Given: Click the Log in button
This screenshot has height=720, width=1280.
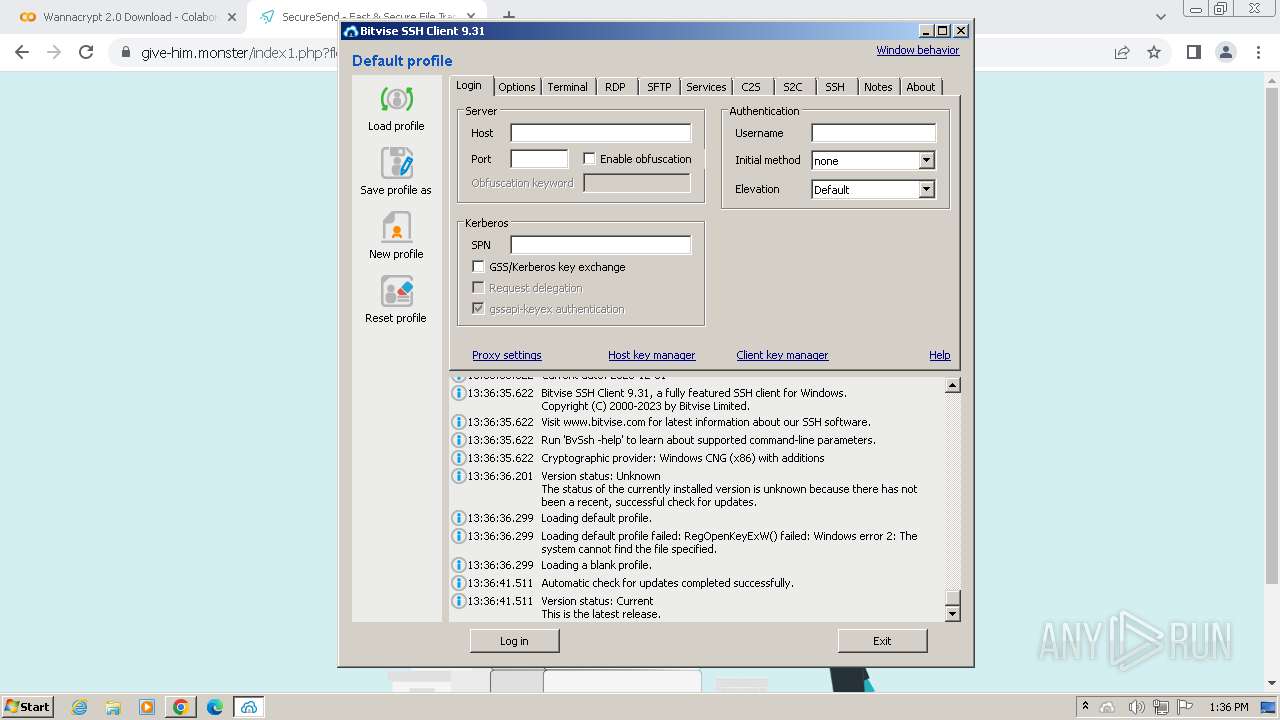Looking at the screenshot, I should tap(514, 641).
